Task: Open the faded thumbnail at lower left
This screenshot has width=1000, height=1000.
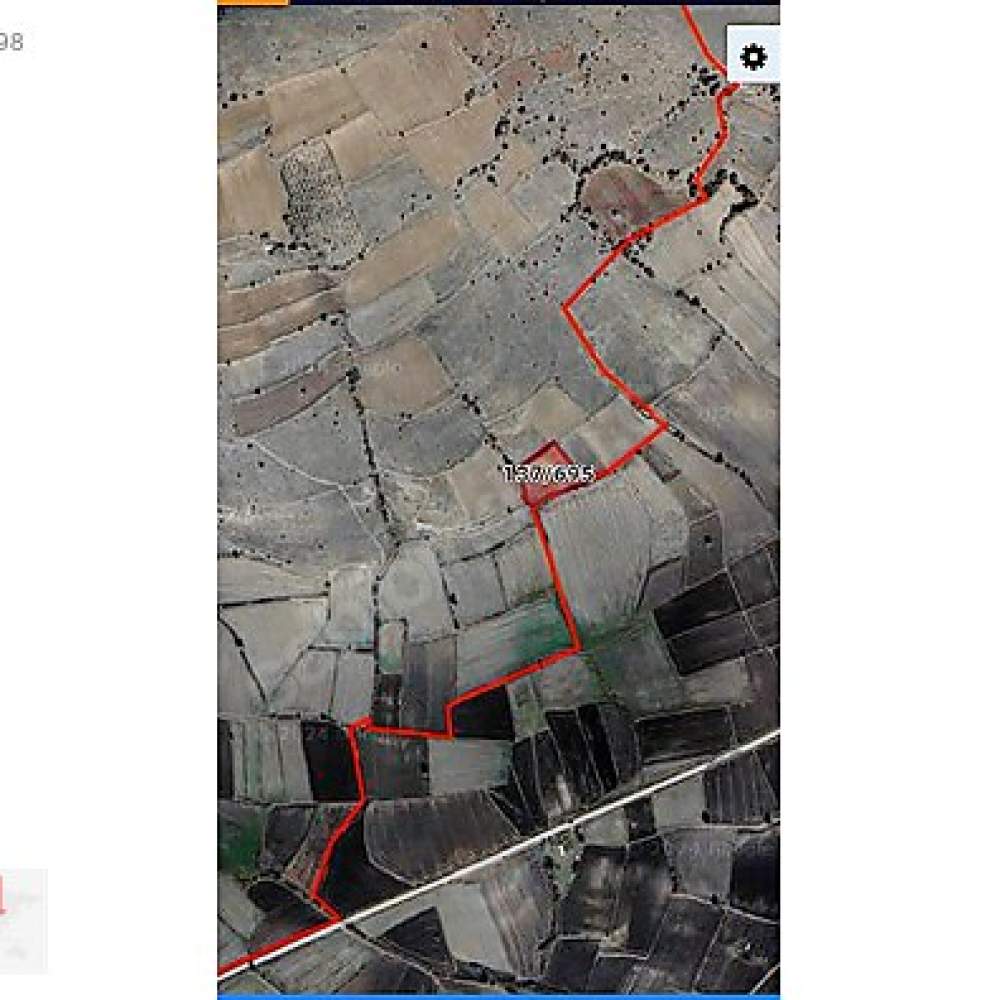Action: pos(23,920)
